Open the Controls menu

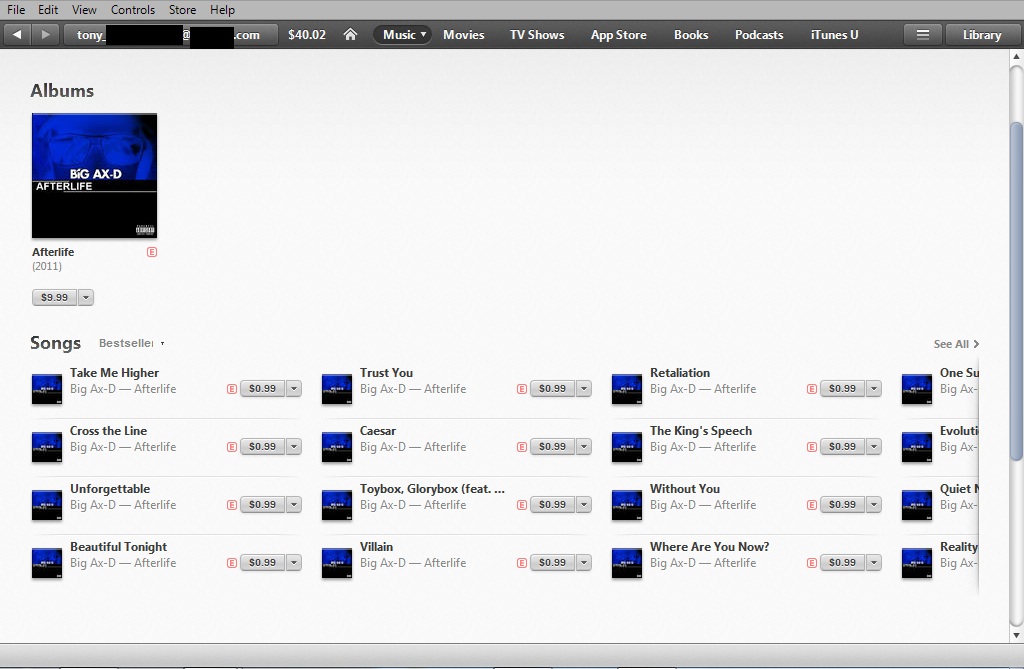point(133,10)
